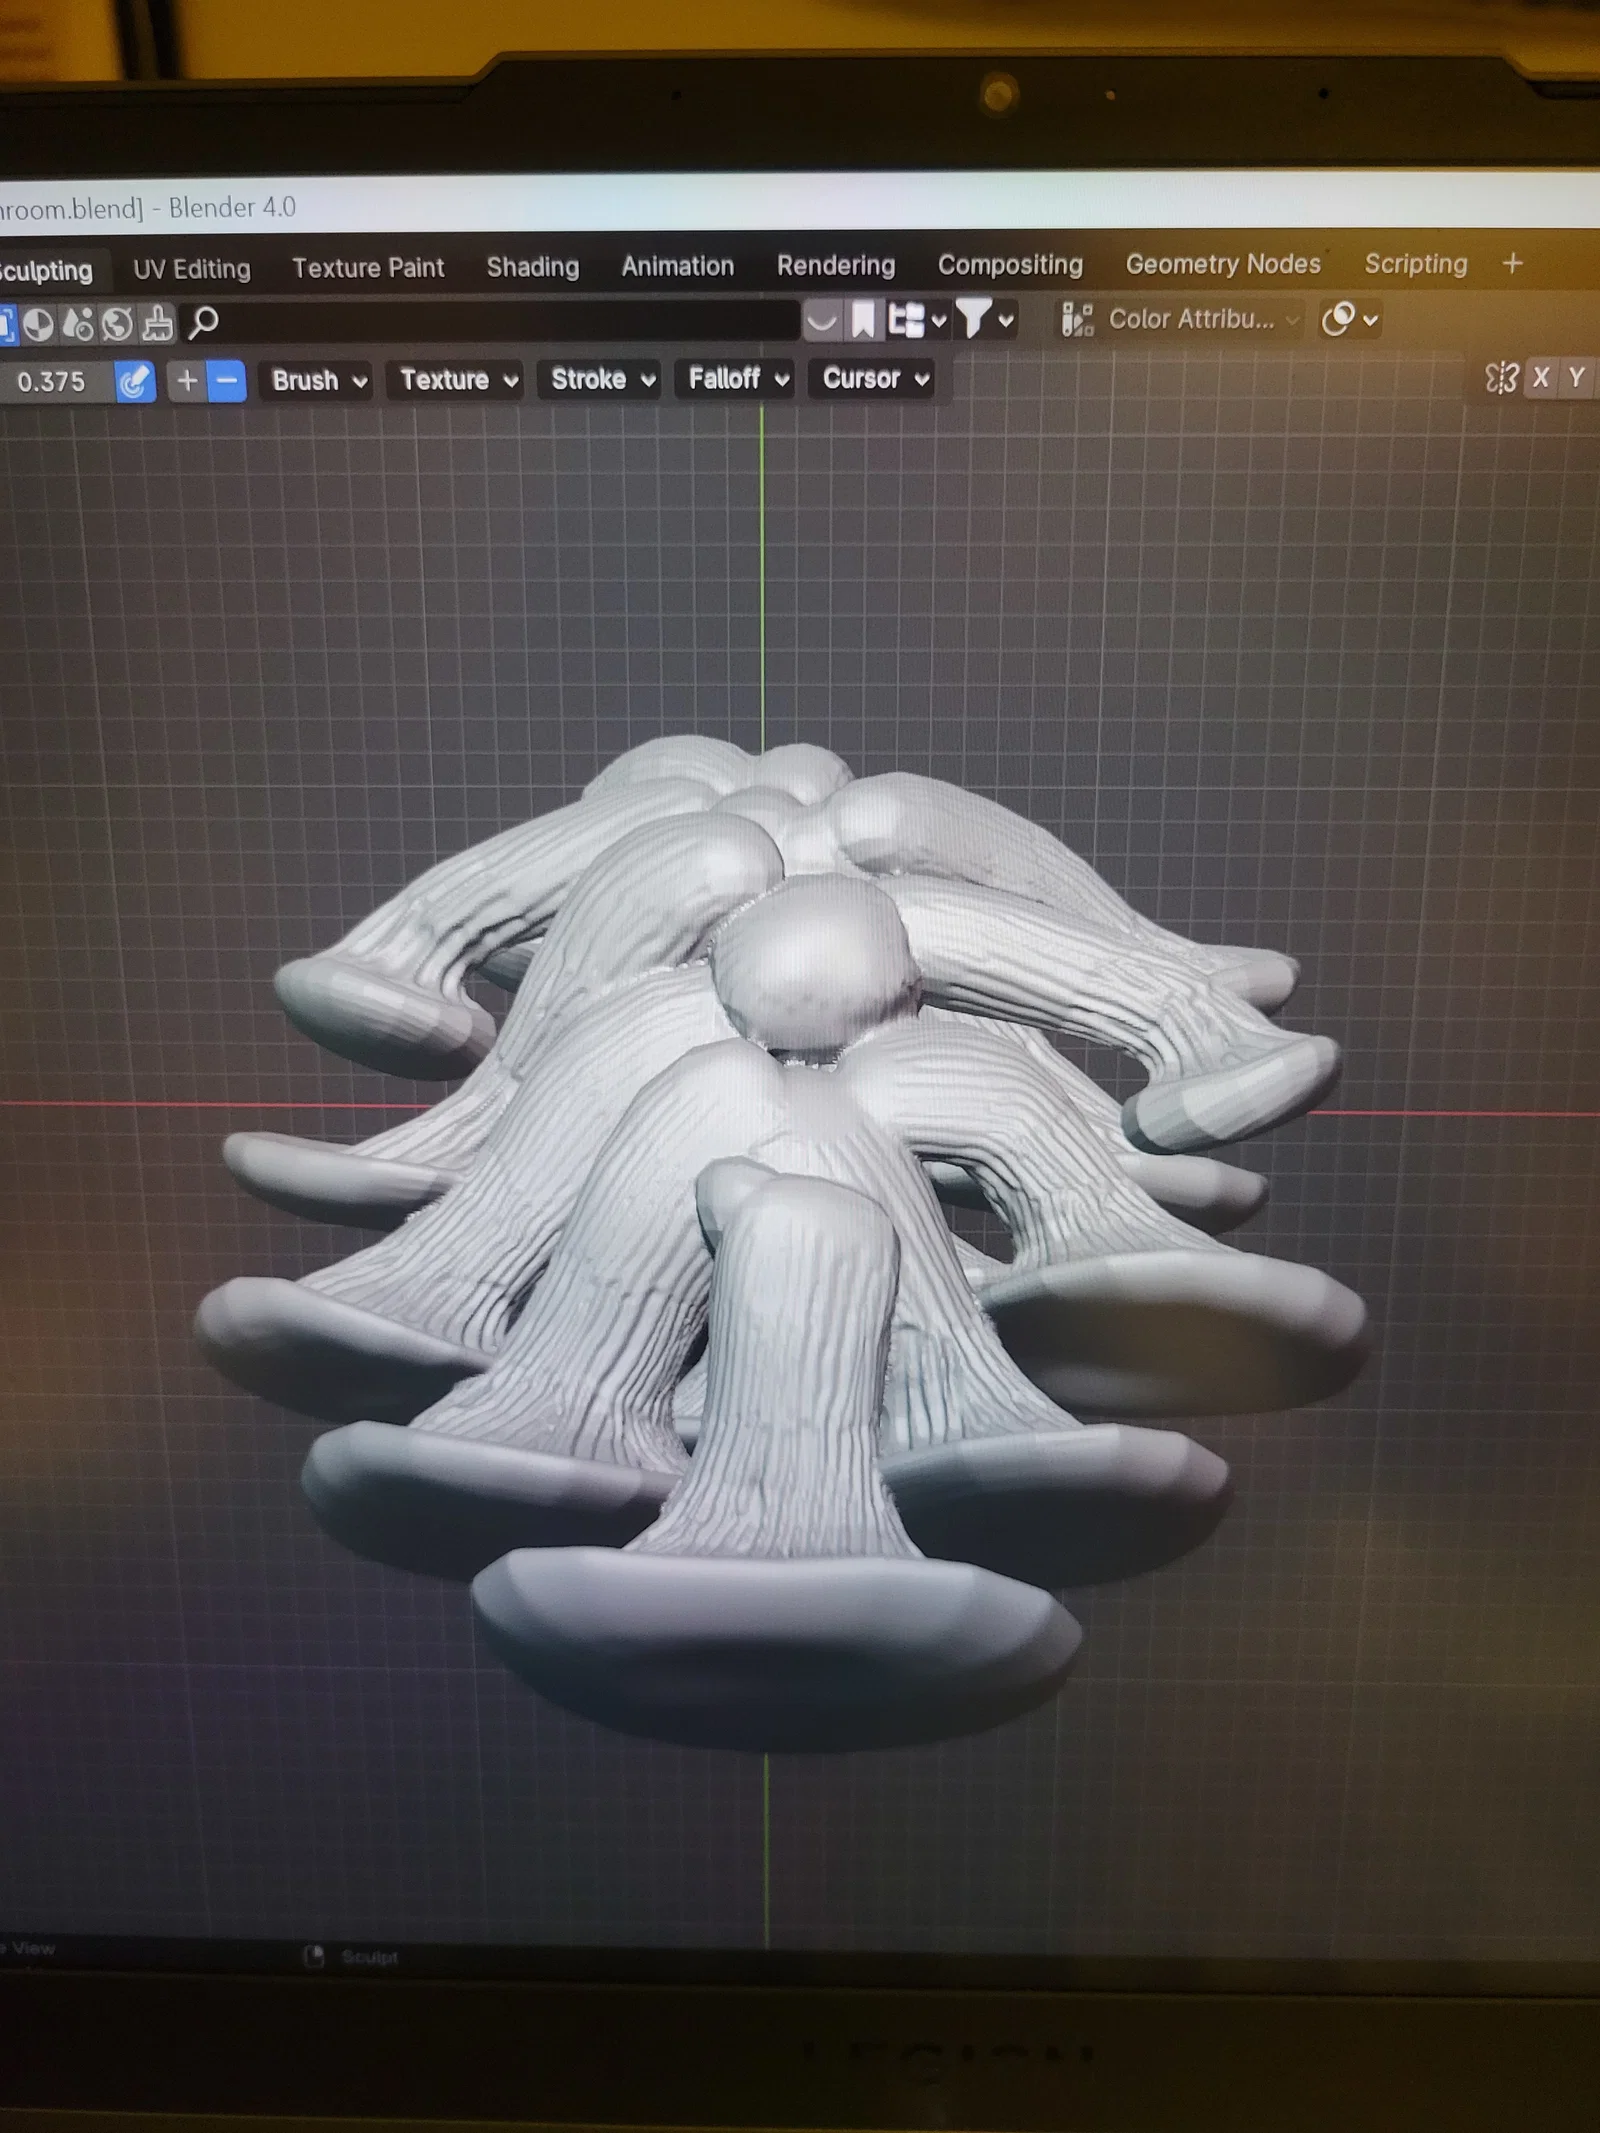
Task: Set brush direction to Add (plus)
Action: click(x=187, y=381)
